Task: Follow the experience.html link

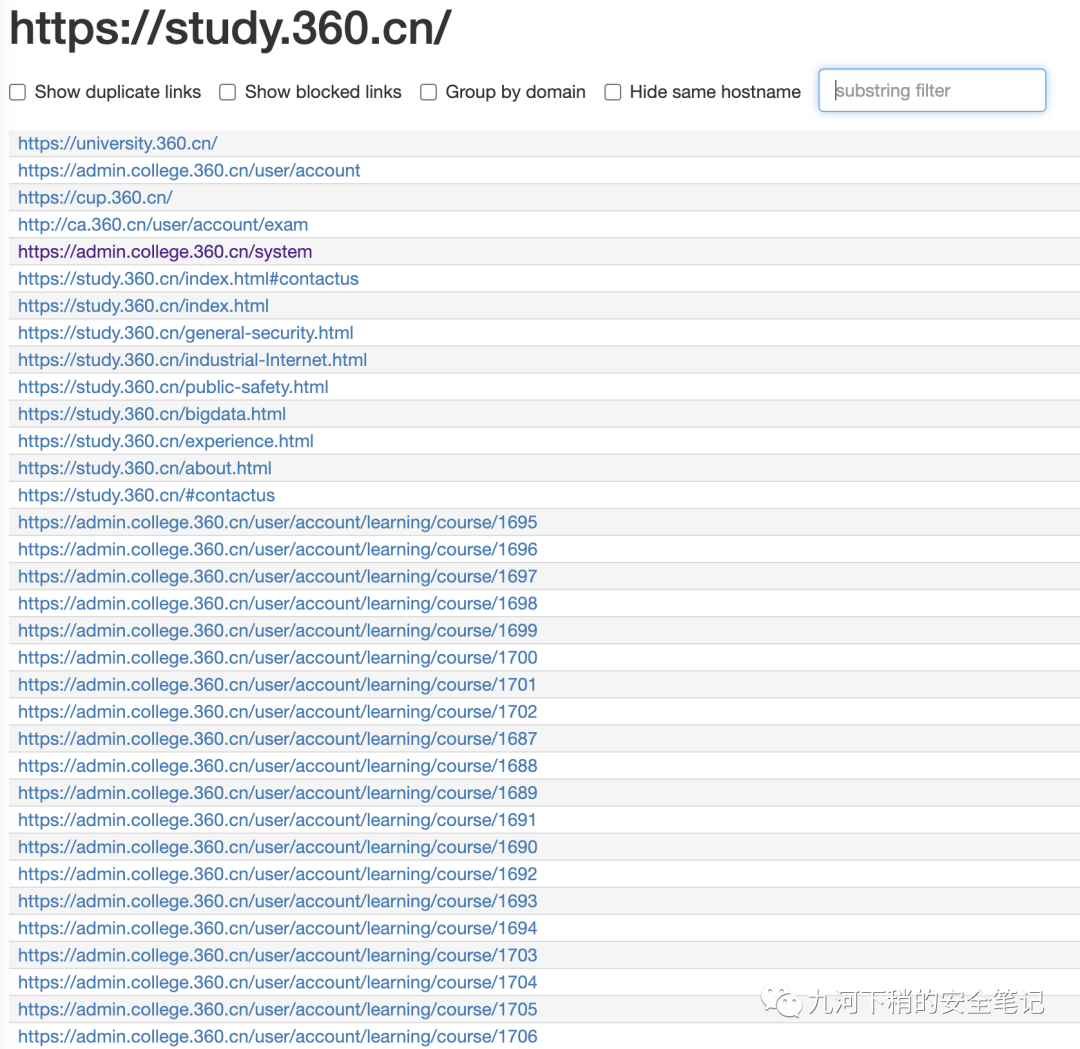Action: coord(165,441)
